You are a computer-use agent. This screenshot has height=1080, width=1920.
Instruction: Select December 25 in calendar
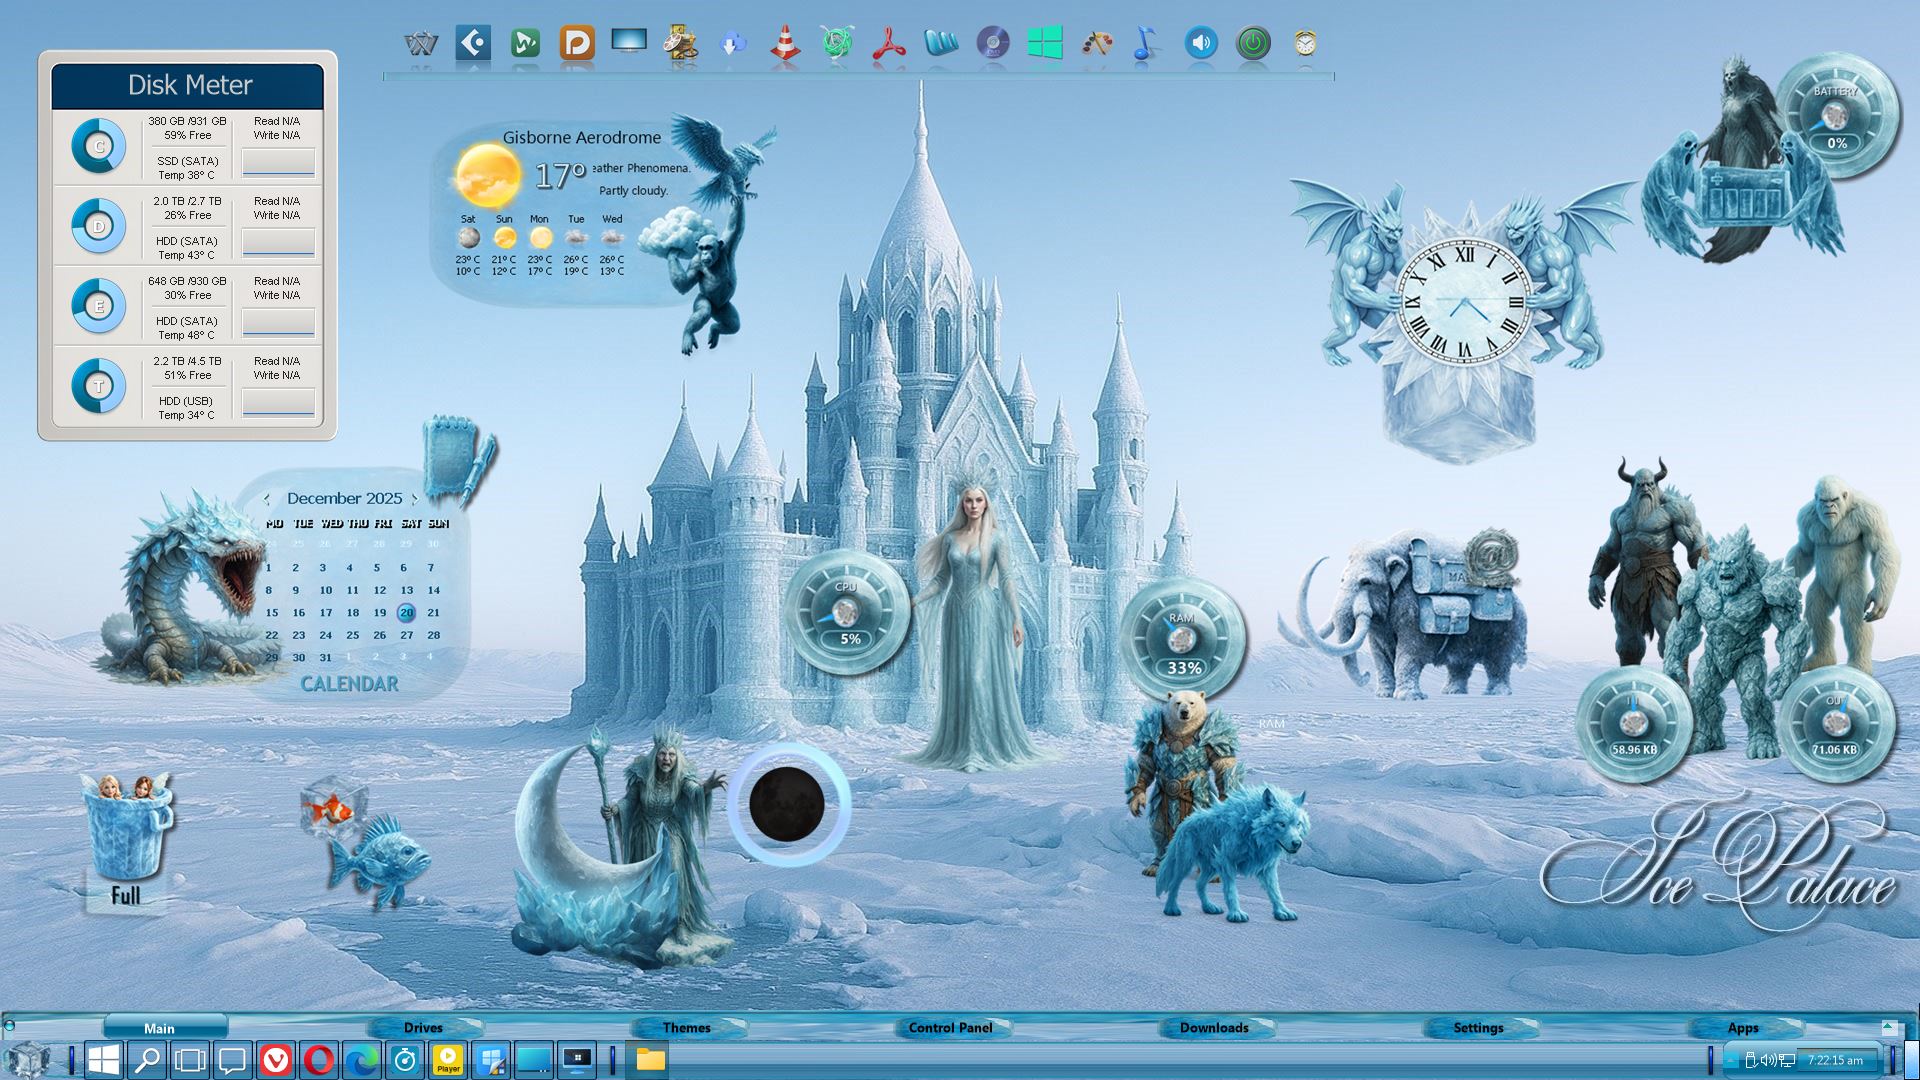[x=352, y=635]
